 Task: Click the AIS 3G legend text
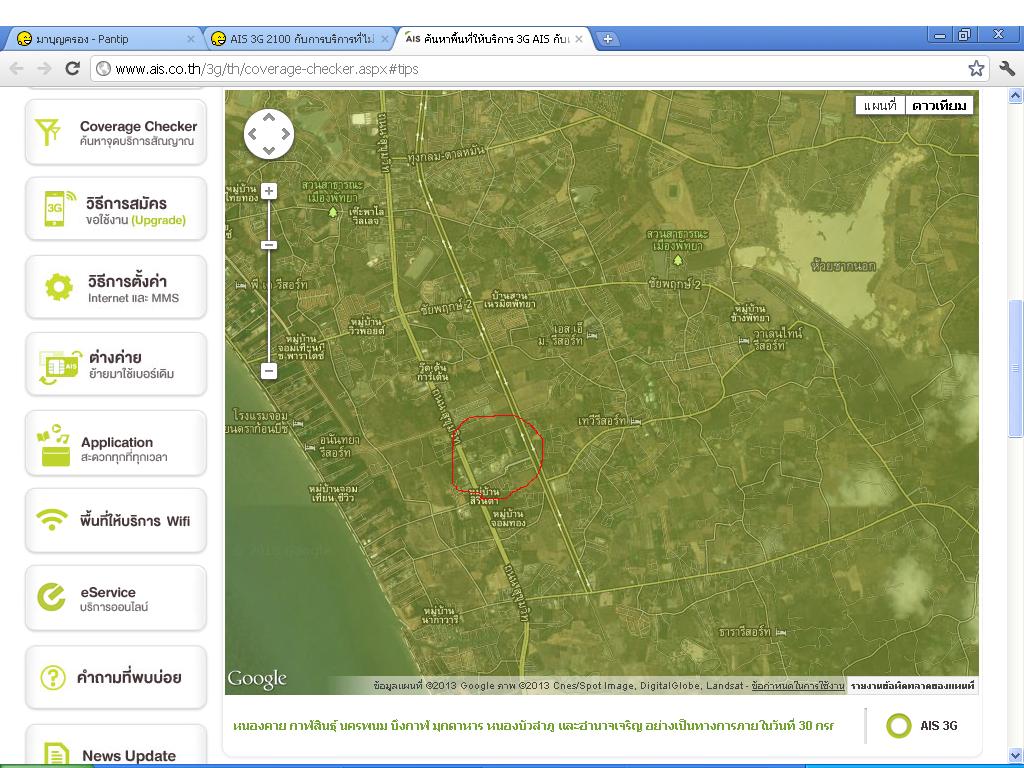(x=938, y=726)
